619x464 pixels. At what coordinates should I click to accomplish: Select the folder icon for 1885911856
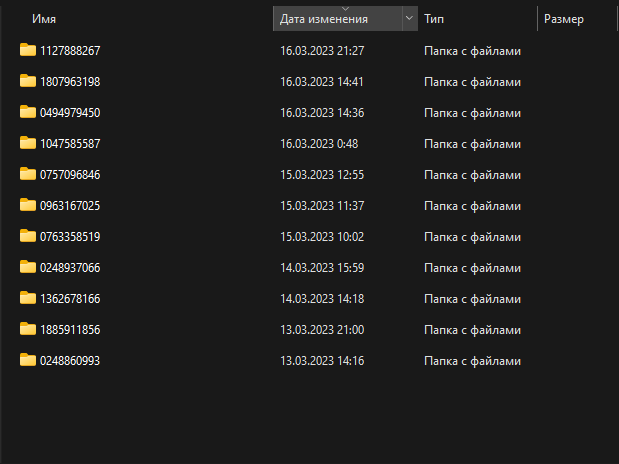28,329
